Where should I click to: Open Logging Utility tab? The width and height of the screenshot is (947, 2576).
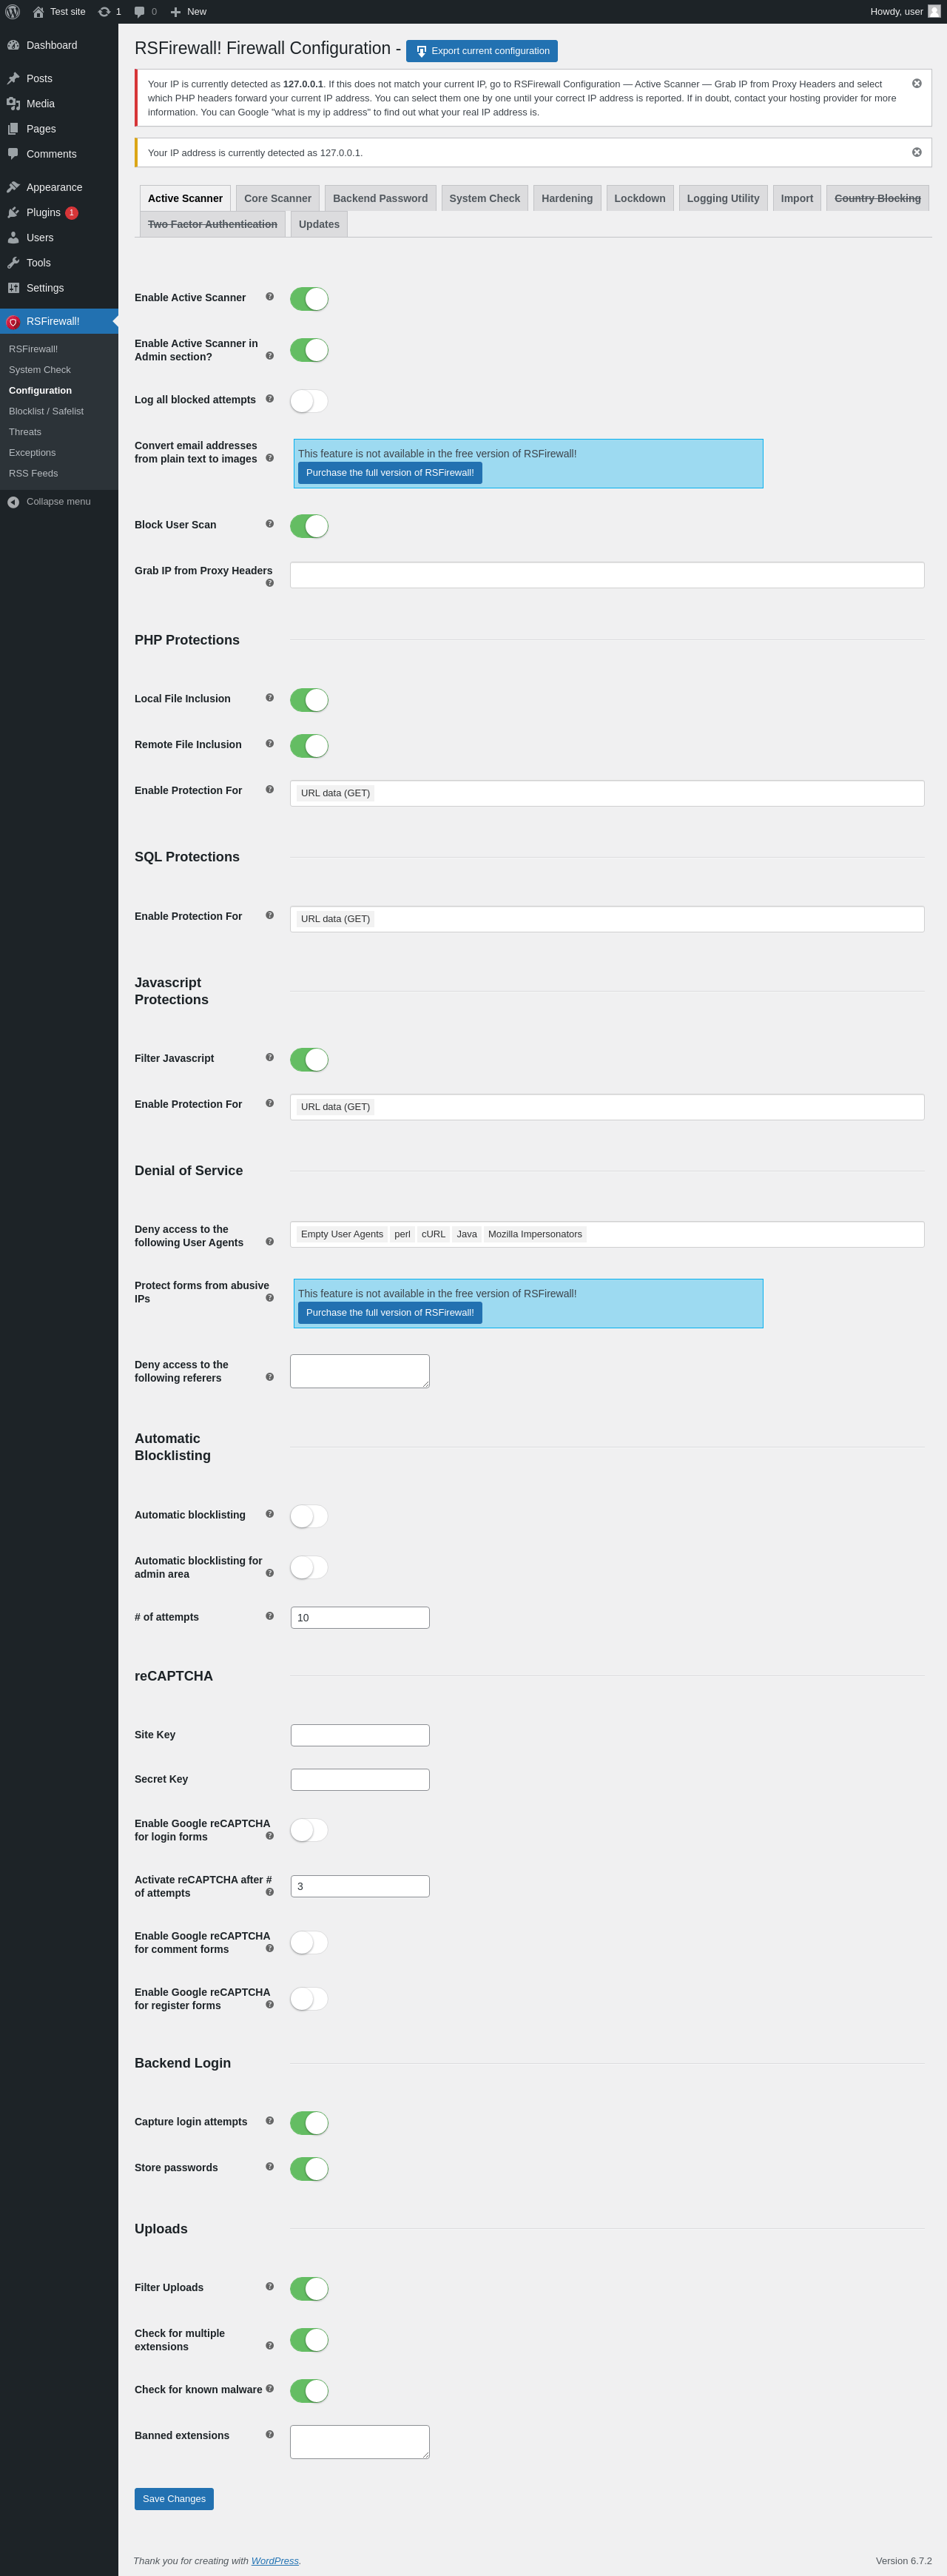723,198
